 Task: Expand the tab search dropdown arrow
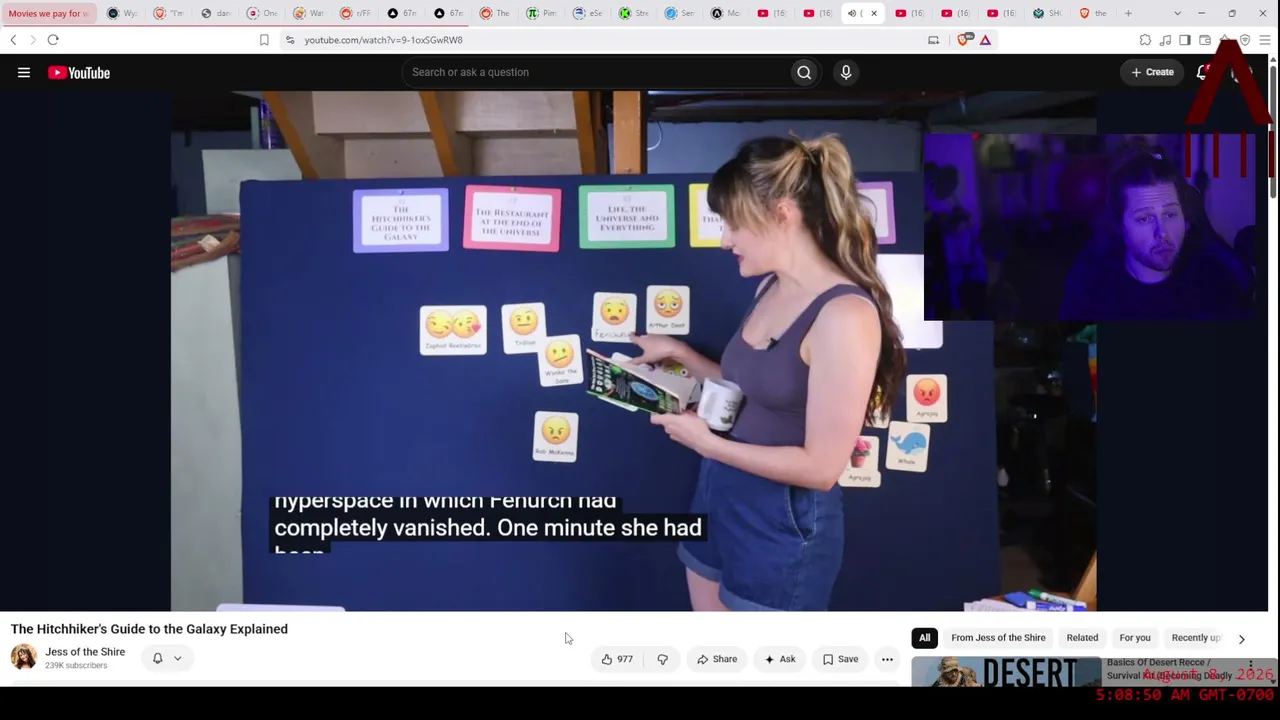coord(1177,13)
